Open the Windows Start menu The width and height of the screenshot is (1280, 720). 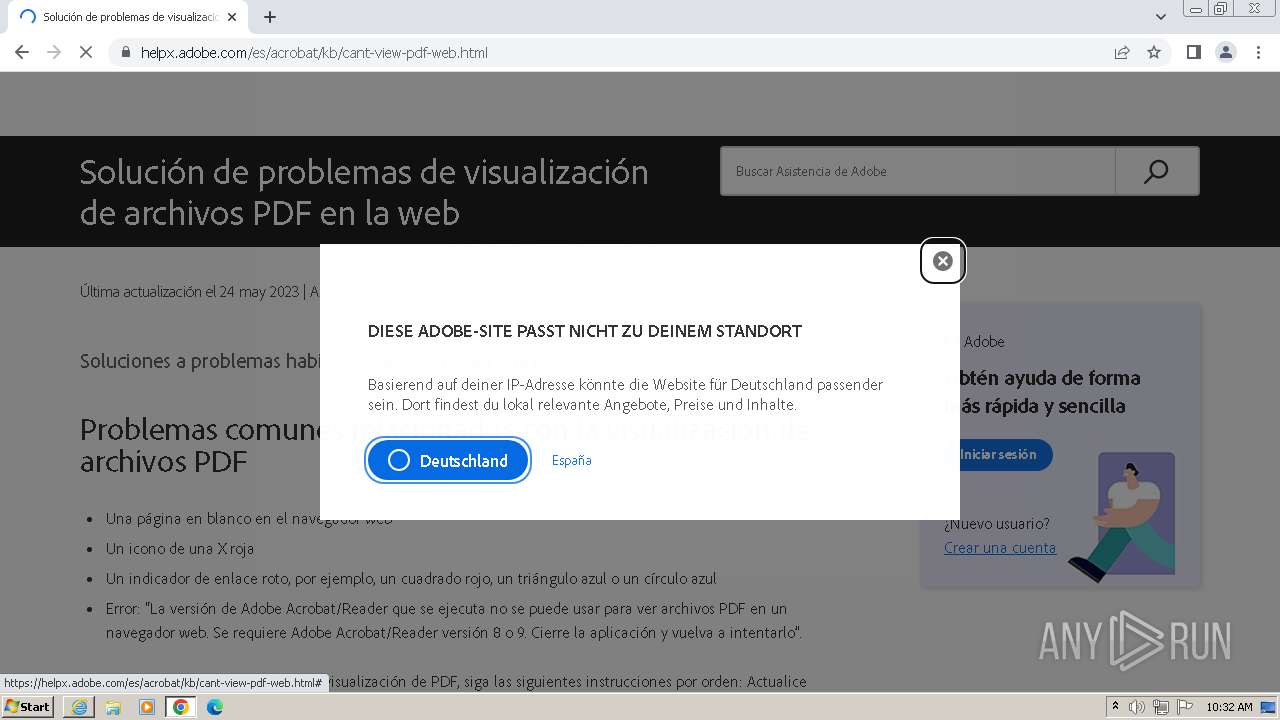(x=28, y=706)
